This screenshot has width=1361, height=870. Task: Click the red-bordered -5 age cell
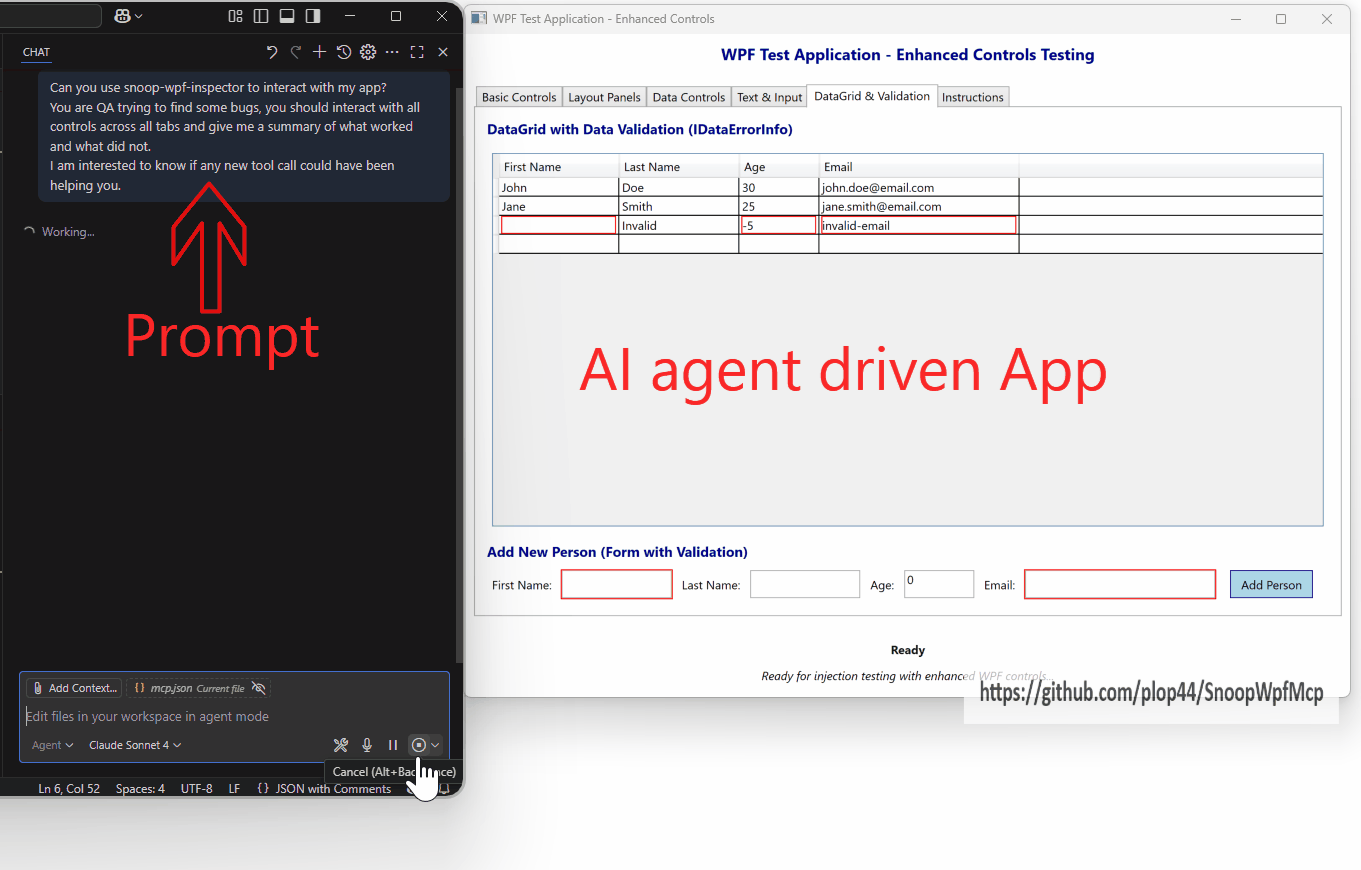[x=778, y=225]
